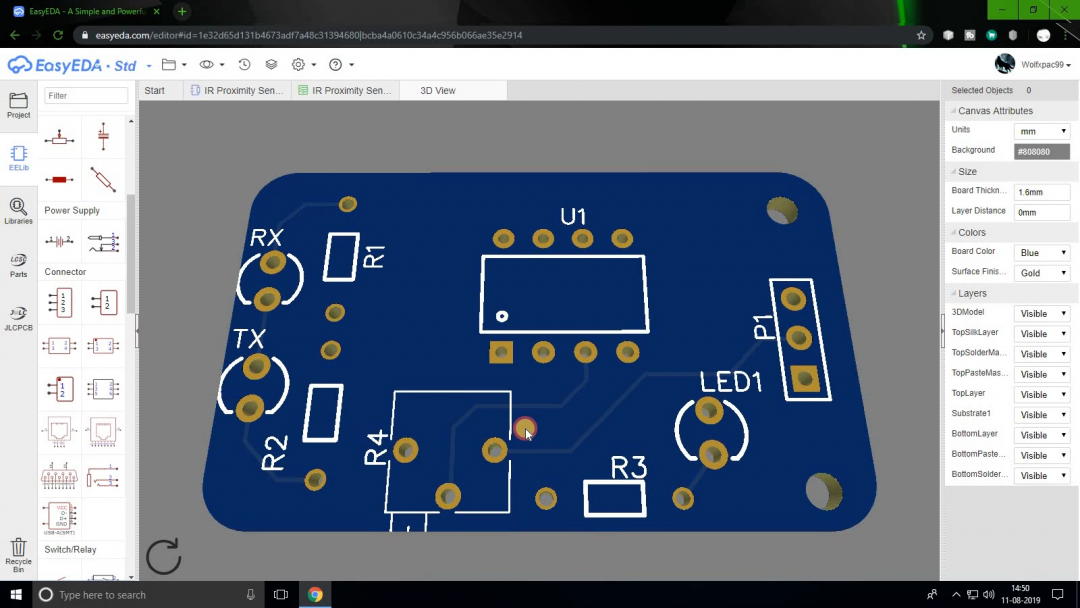Click the Wolfxpac99 account name
Image resolution: width=1080 pixels, height=608 pixels.
tap(1042, 63)
